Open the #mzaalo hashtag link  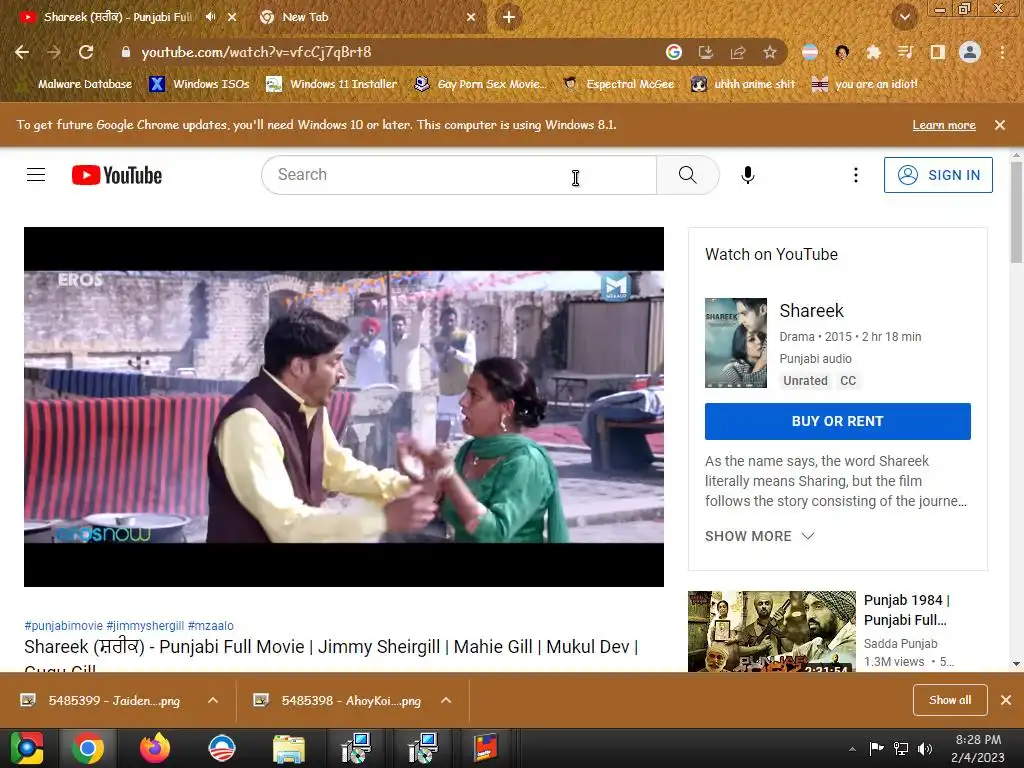(210, 626)
